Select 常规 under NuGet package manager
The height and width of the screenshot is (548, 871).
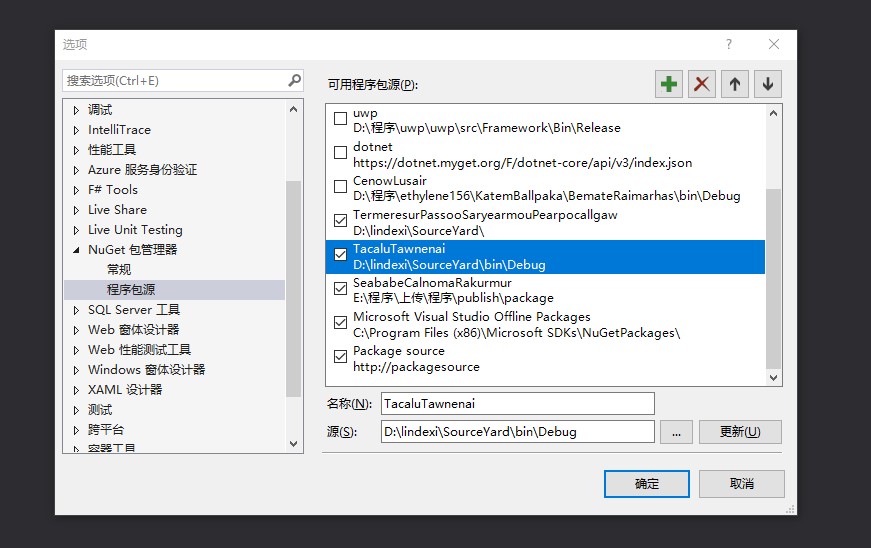[119, 270]
